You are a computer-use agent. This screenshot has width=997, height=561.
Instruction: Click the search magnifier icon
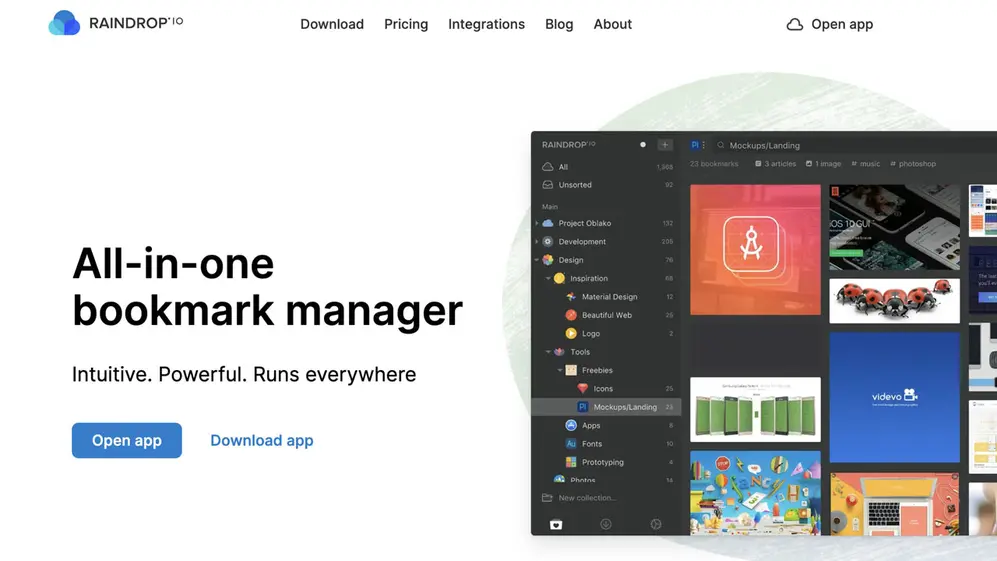click(720, 145)
